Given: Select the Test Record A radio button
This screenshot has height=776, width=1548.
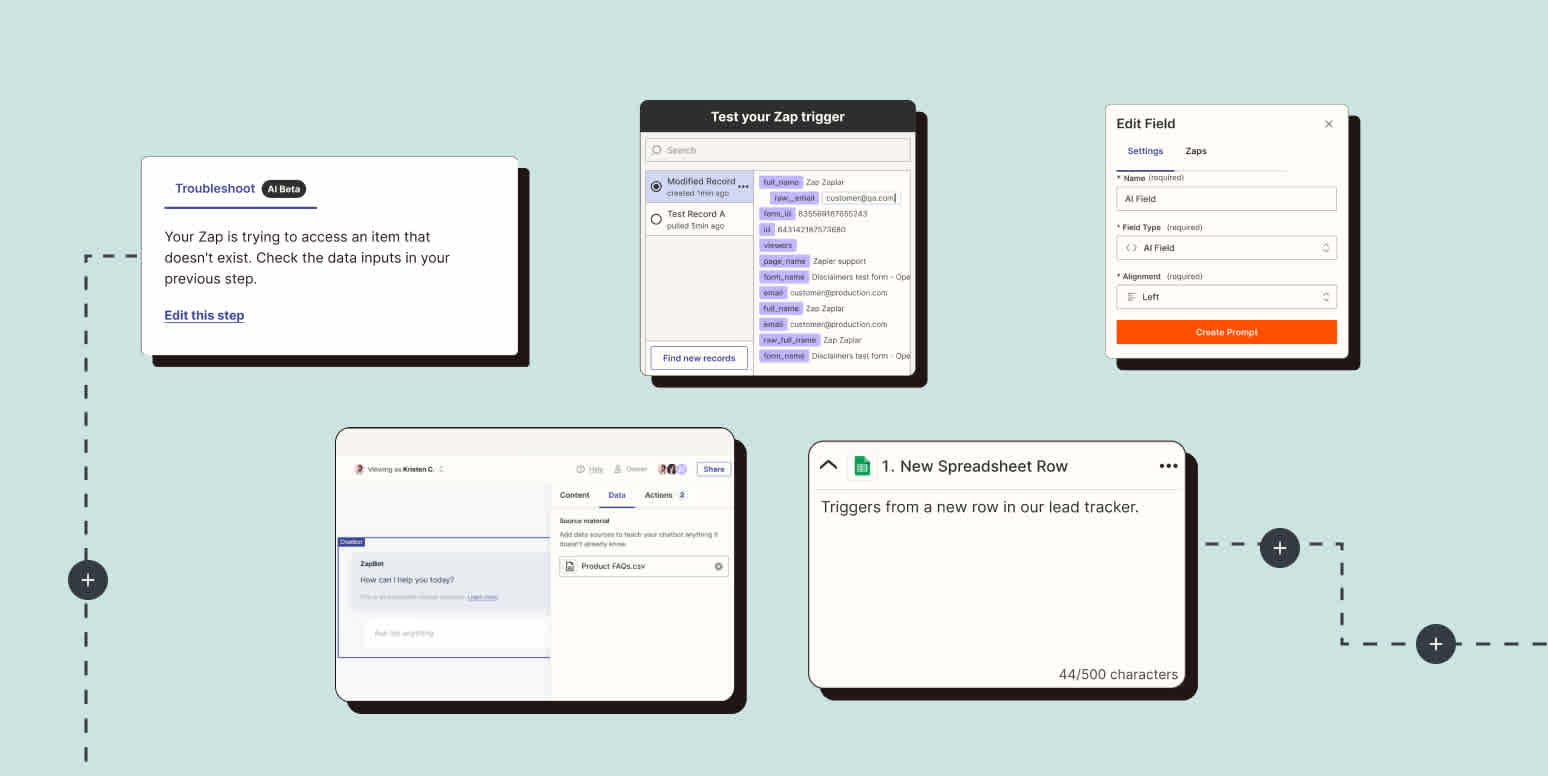Looking at the screenshot, I should tap(658, 217).
